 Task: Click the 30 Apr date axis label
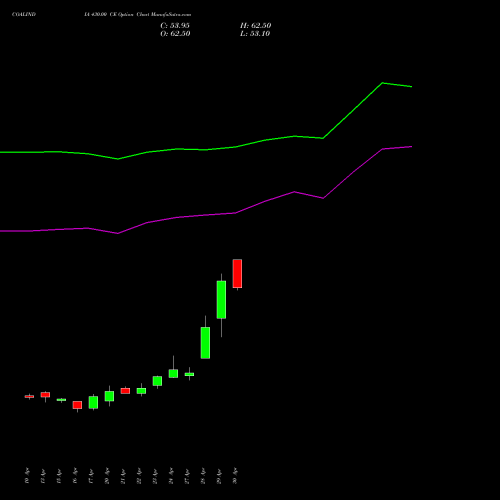(235, 476)
